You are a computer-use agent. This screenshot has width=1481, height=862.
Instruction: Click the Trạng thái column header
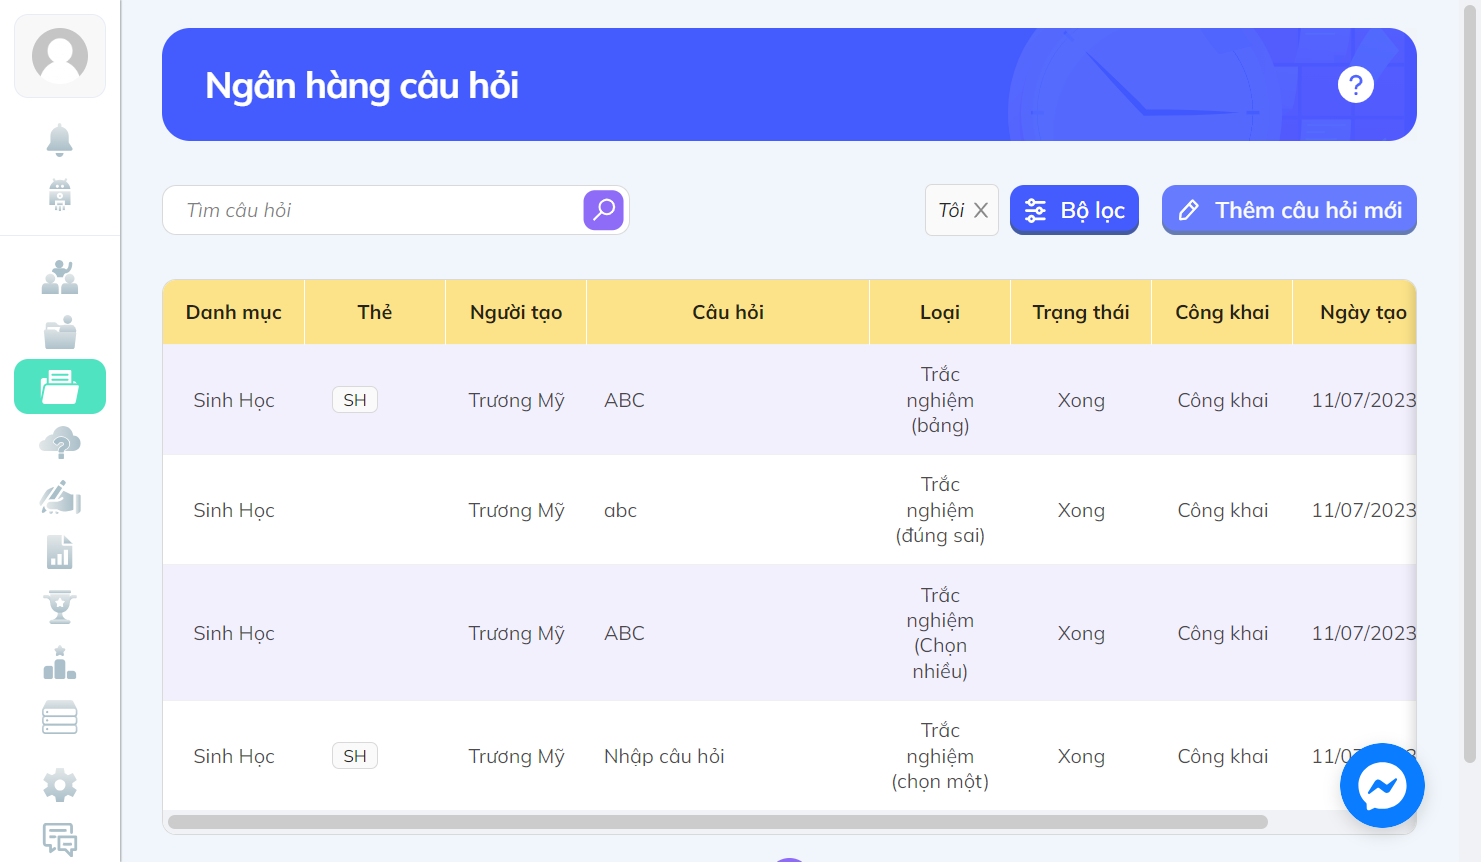coord(1081,312)
